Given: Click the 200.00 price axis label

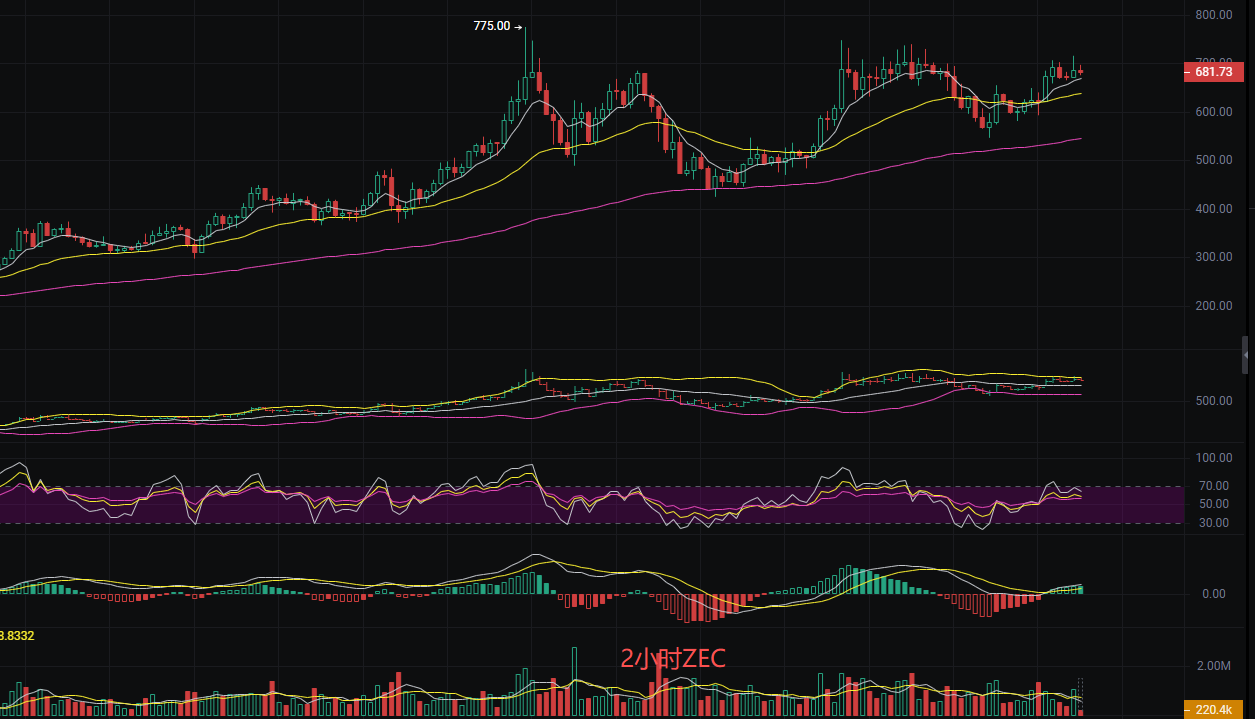Looking at the screenshot, I should (1212, 306).
